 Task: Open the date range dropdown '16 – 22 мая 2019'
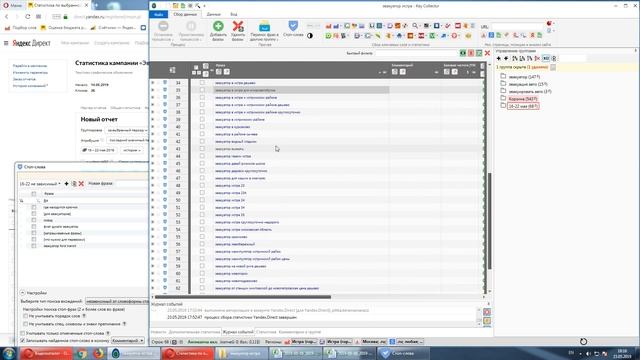(x=99, y=150)
